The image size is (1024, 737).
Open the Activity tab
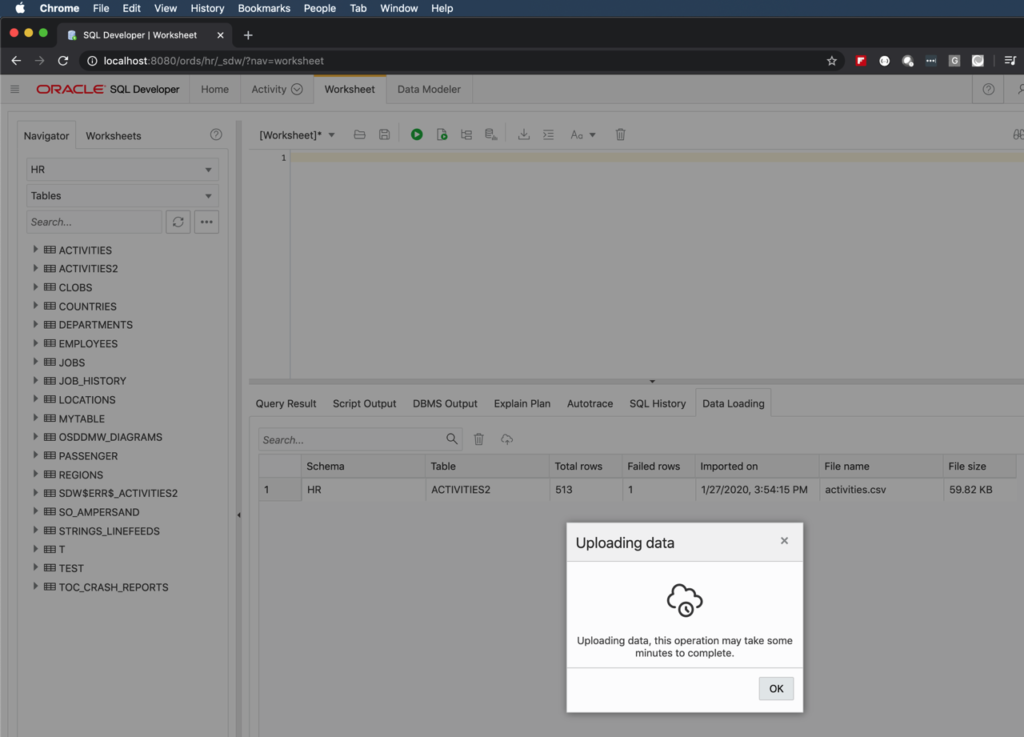(277, 89)
